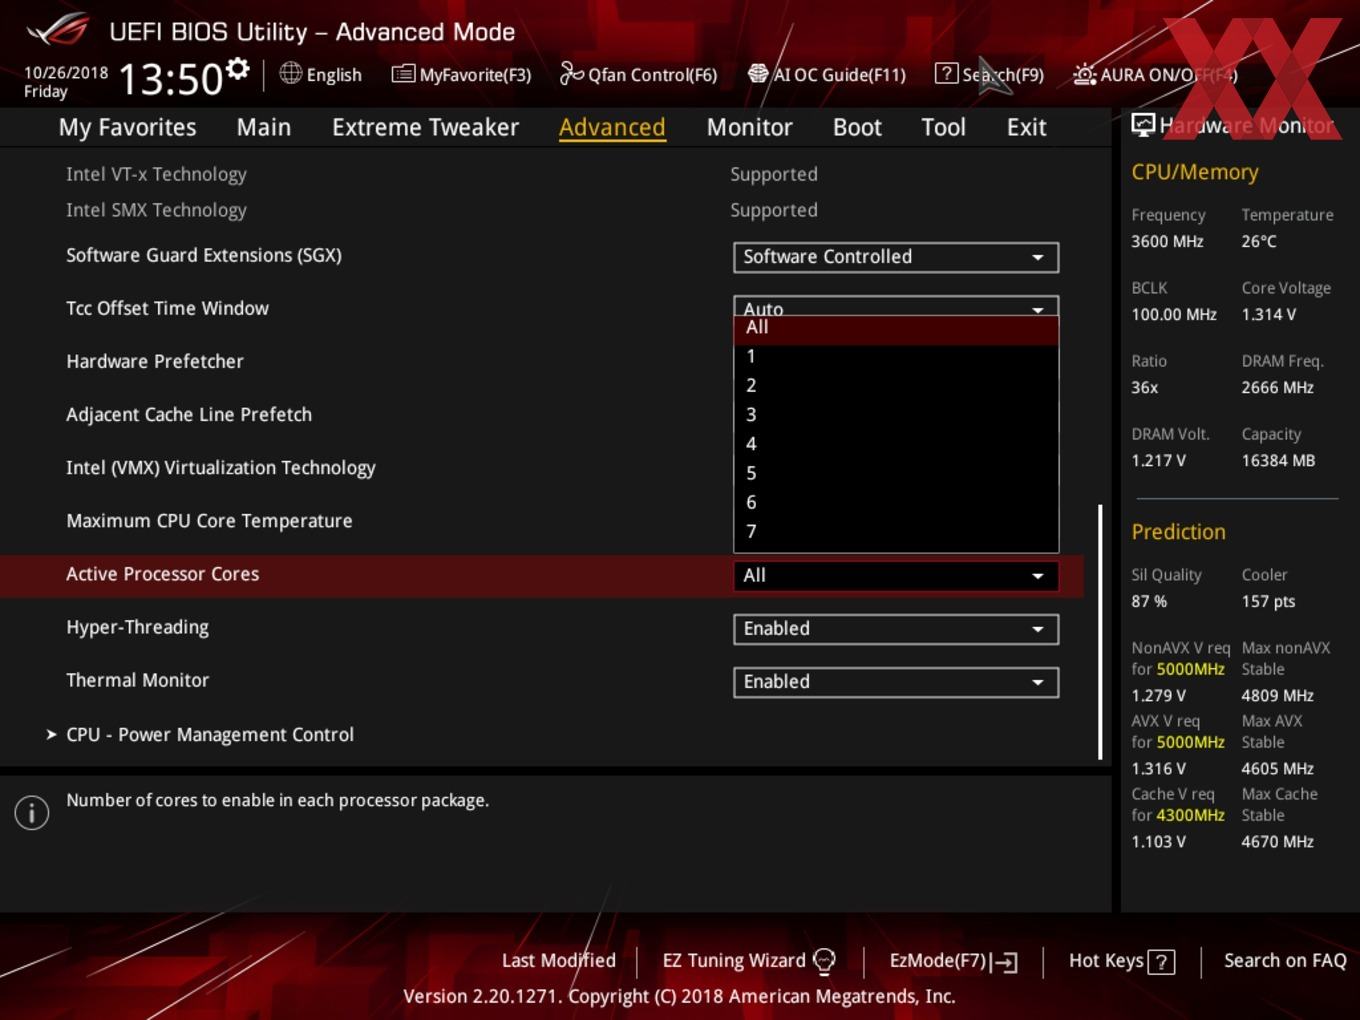Click the Search on FAQ link
The image size is (1360, 1020).
[x=1285, y=961]
